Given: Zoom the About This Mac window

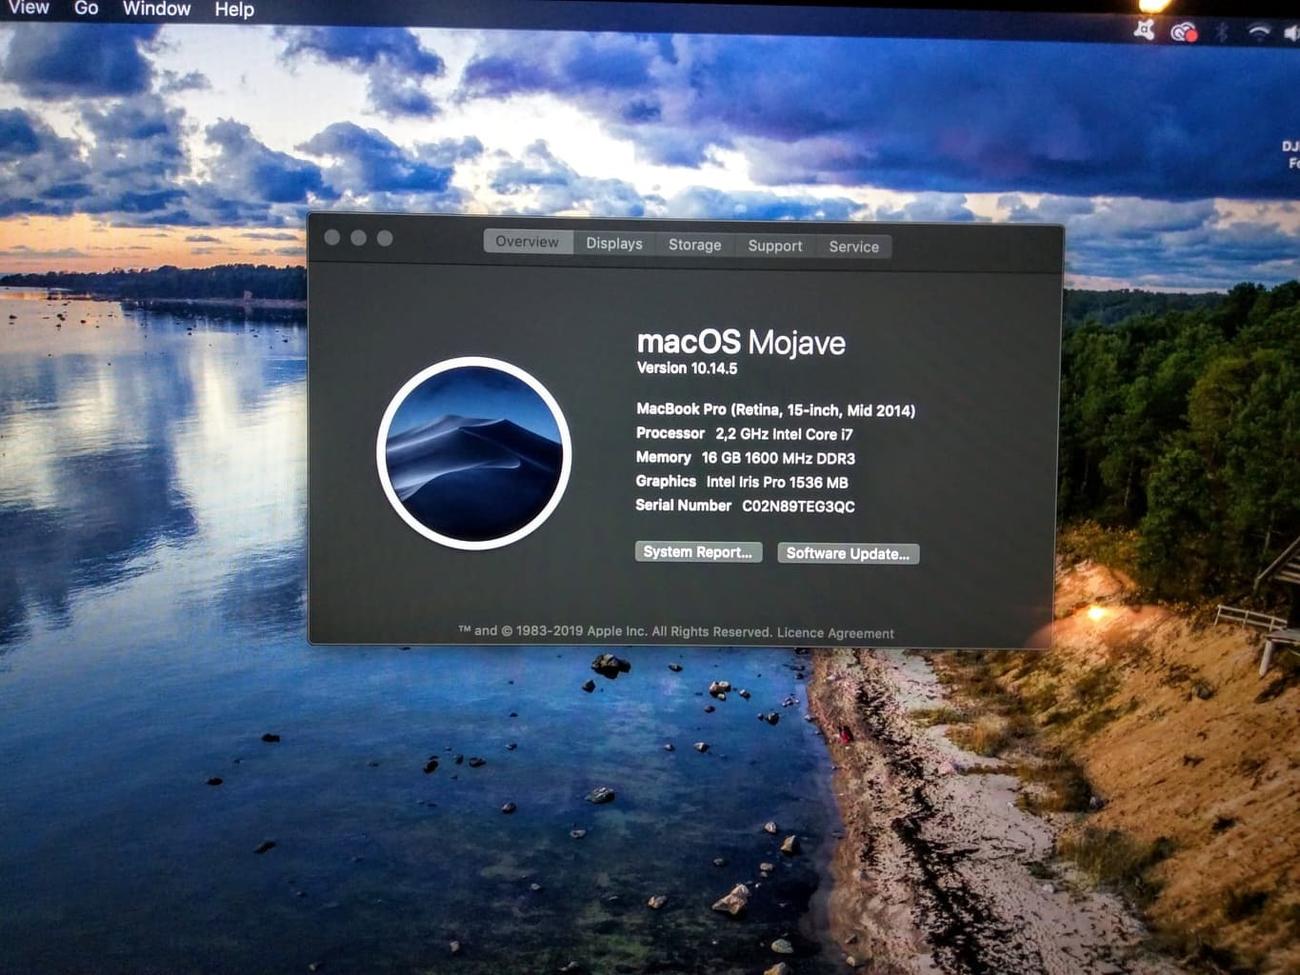Looking at the screenshot, I should [x=384, y=238].
